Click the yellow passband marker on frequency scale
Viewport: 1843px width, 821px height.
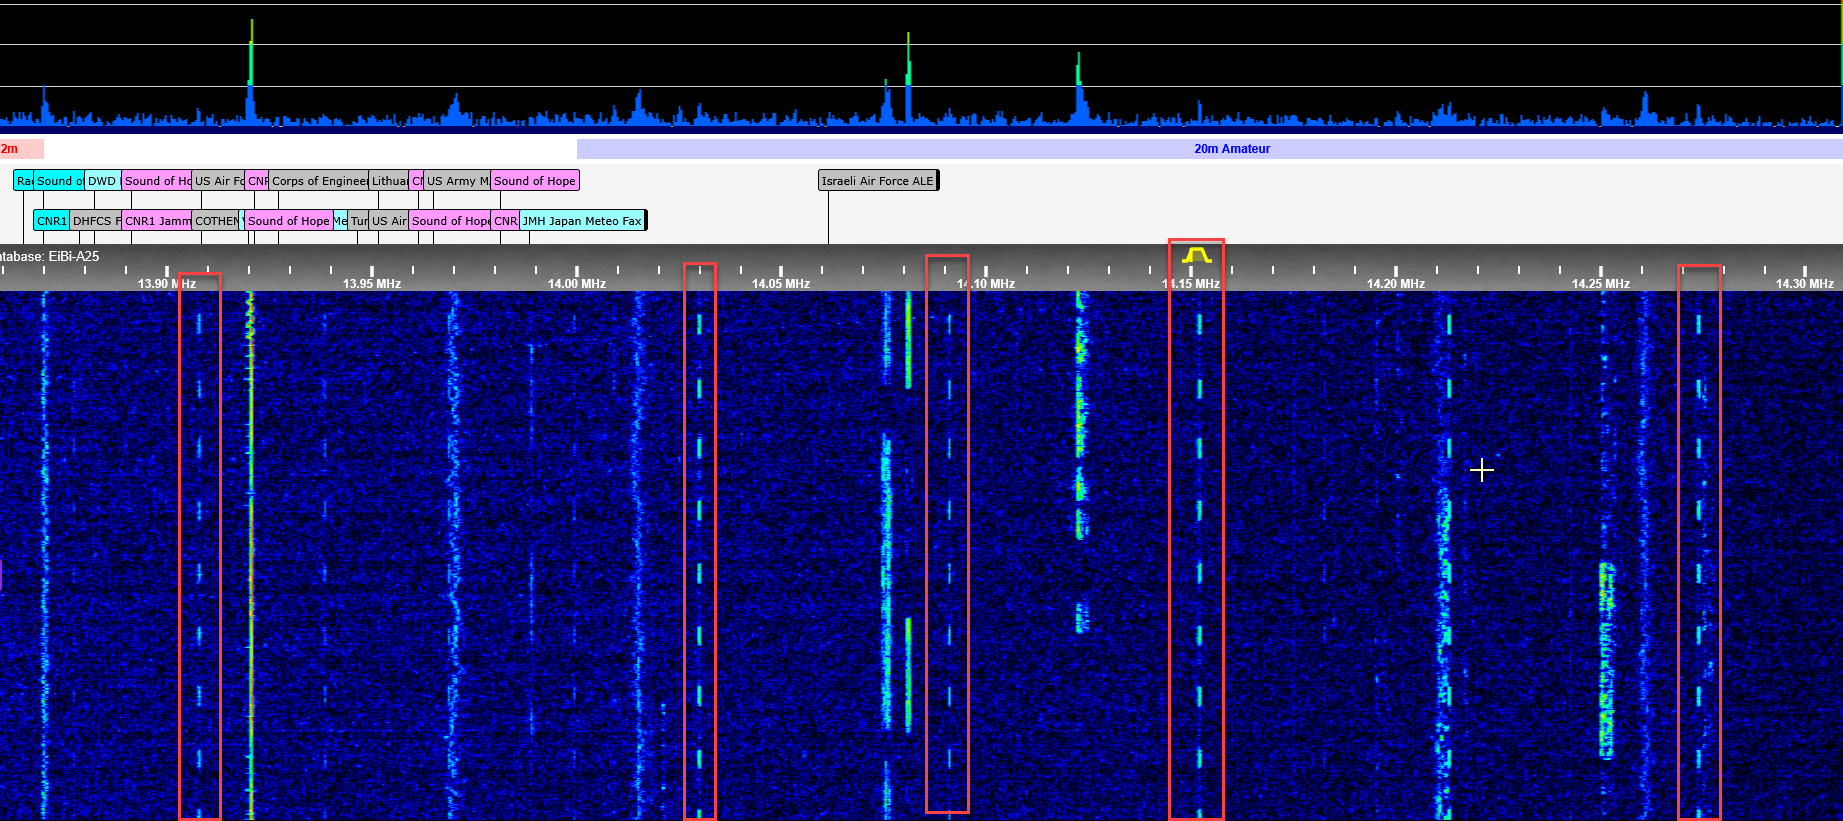tap(1196, 256)
